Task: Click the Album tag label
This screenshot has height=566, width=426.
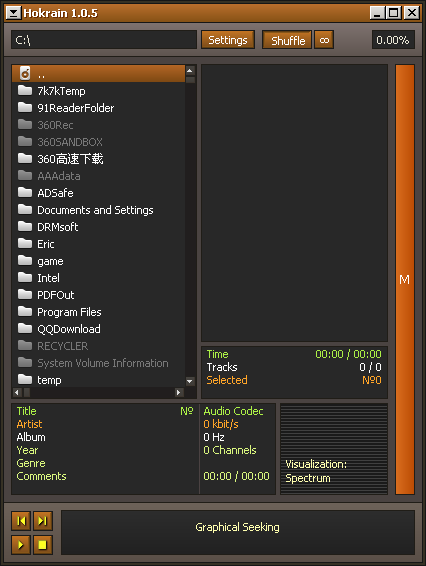Action: tap(31, 437)
